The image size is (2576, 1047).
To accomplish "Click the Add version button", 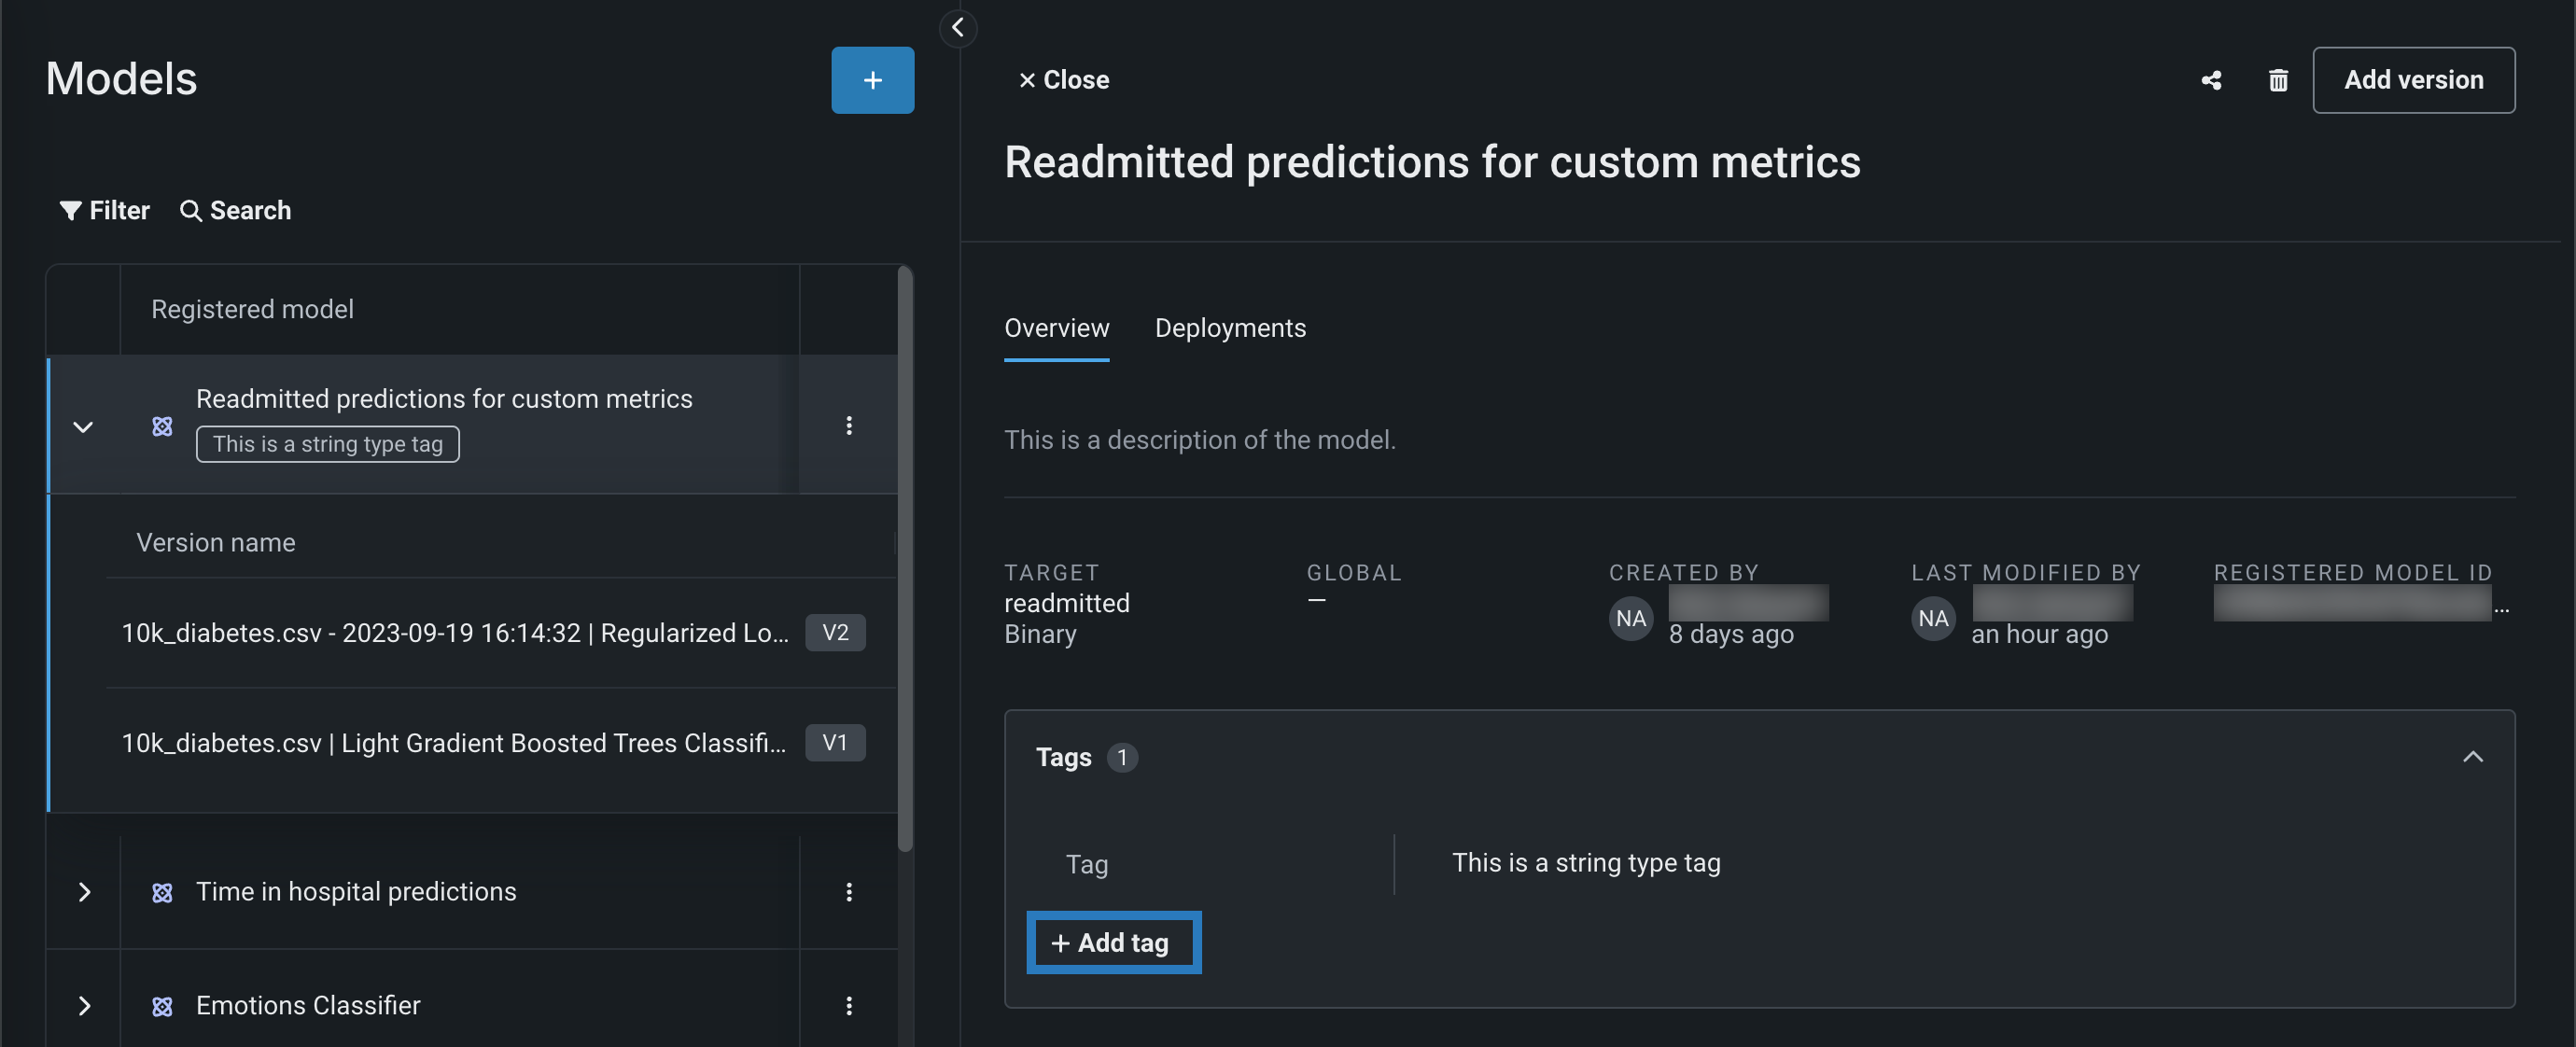I will (x=2412, y=80).
